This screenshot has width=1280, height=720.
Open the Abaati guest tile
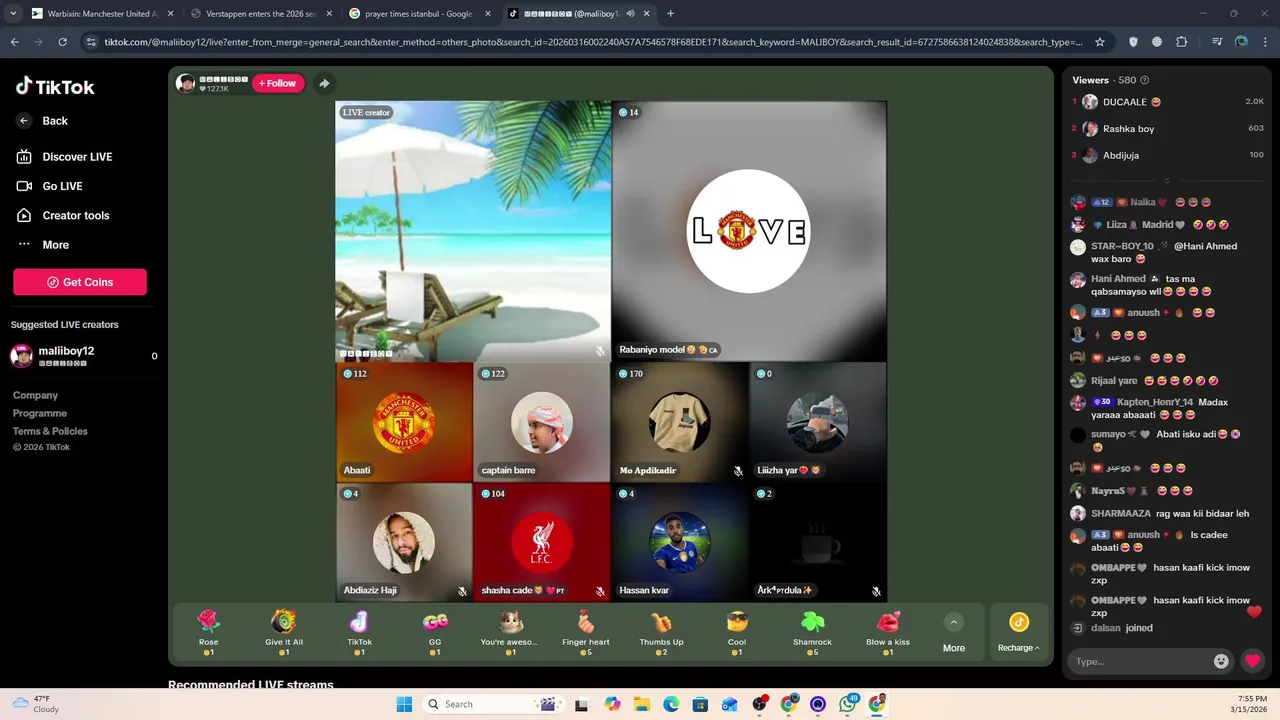pyautogui.click(x=404, y=422)
